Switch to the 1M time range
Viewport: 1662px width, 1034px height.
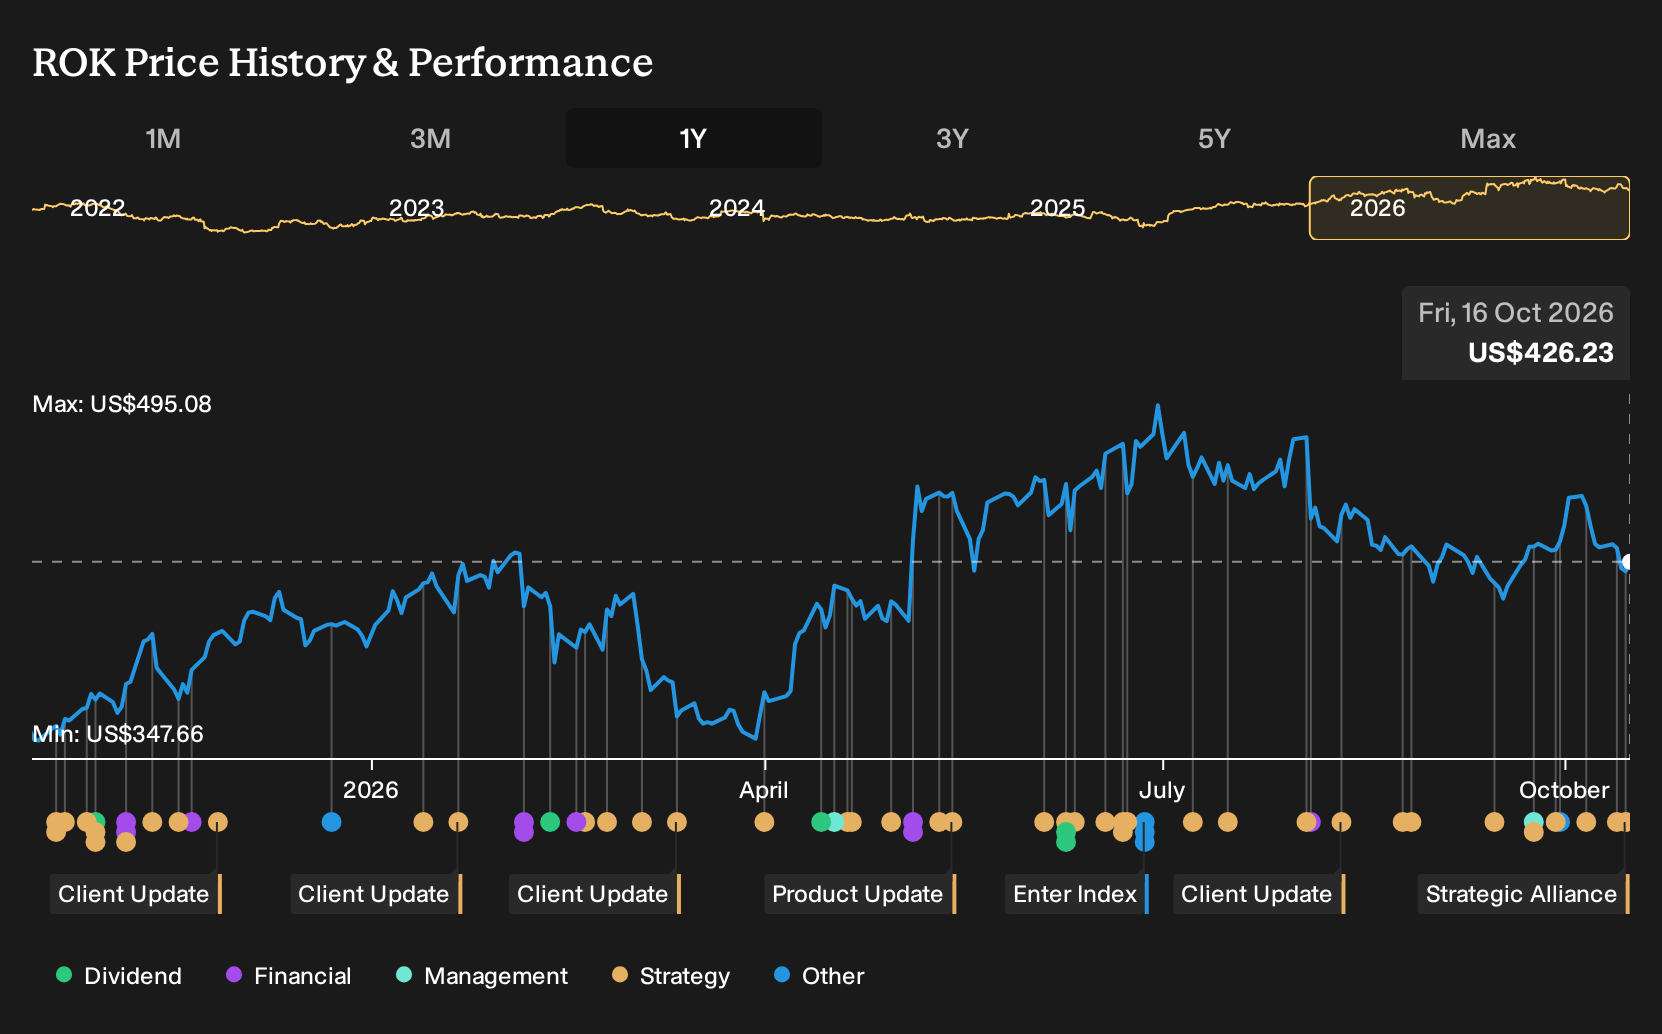pos(163,138)
